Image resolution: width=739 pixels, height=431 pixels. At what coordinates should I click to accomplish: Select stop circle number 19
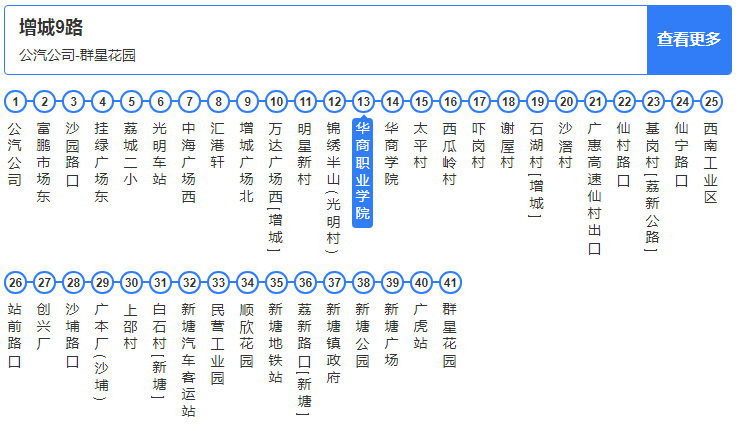coord(537,101)
